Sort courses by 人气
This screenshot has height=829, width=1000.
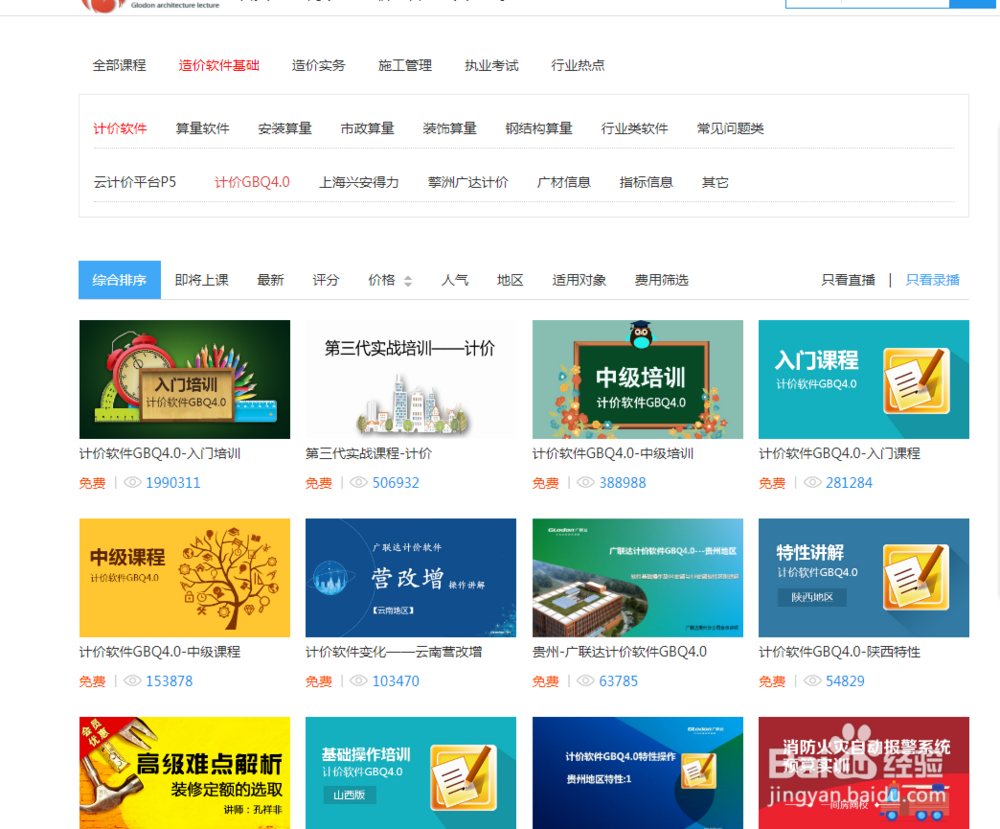pyautogui.click(x=455, y=280)
